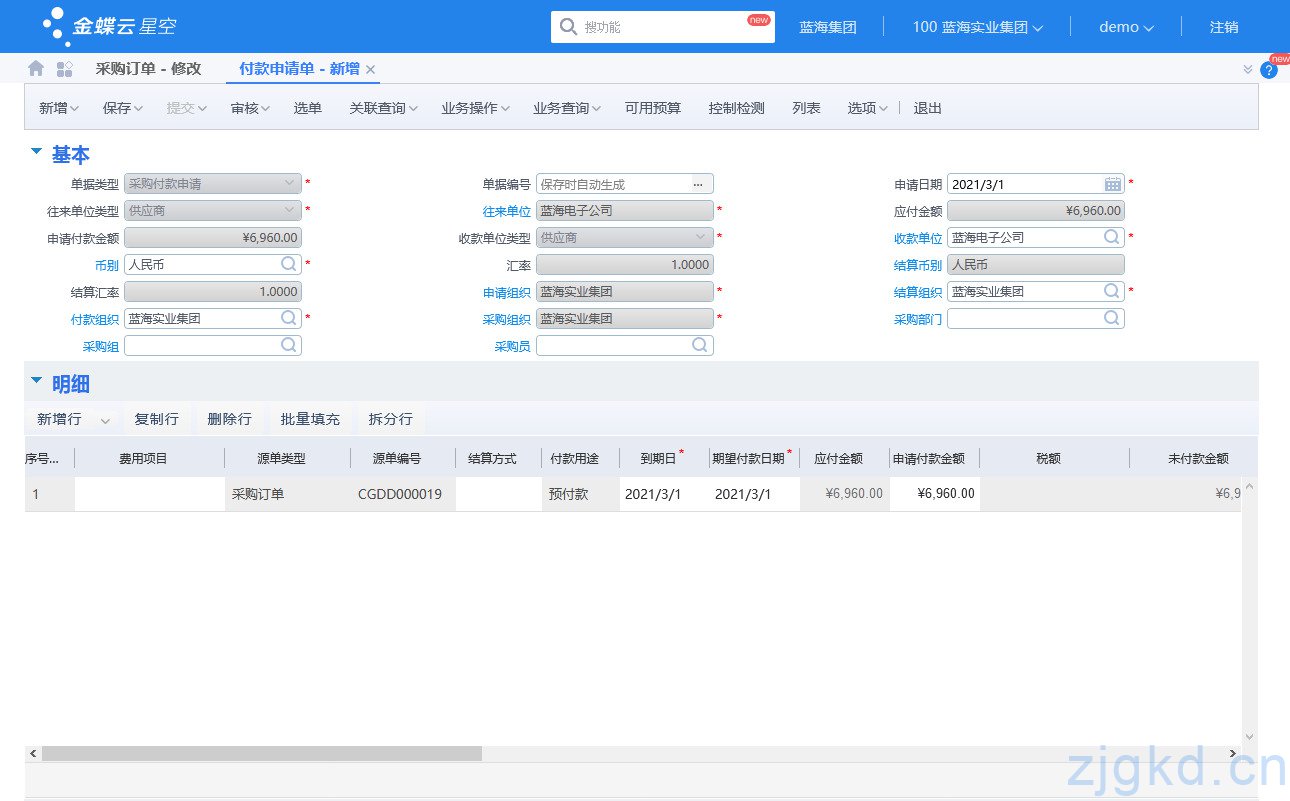Open the module grid icon beside home

click(x=62, y=70)
